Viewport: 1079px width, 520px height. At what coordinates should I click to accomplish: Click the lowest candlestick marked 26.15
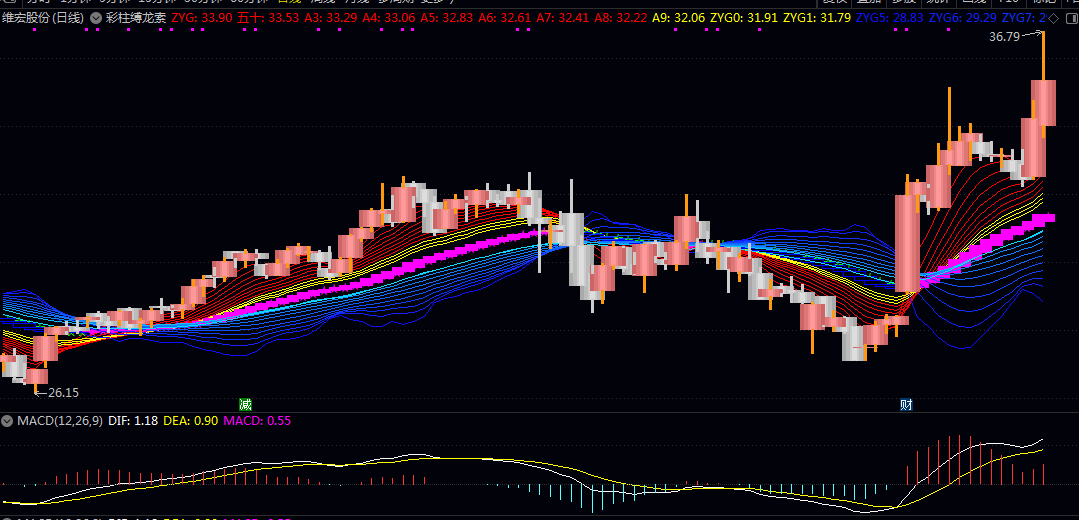coord(36,376)
